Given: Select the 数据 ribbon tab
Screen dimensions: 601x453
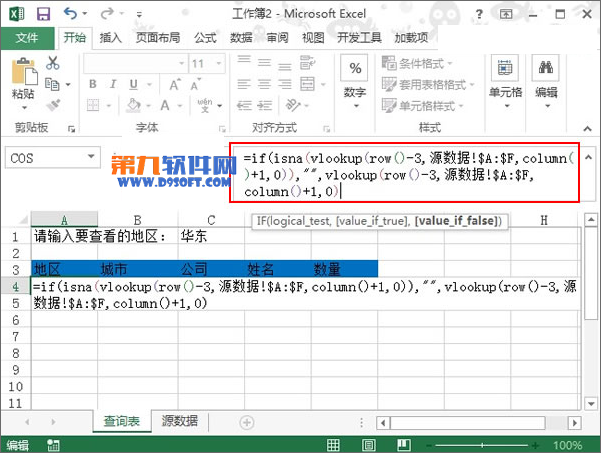Looking at the screenshot, I should tap(241, 38).
